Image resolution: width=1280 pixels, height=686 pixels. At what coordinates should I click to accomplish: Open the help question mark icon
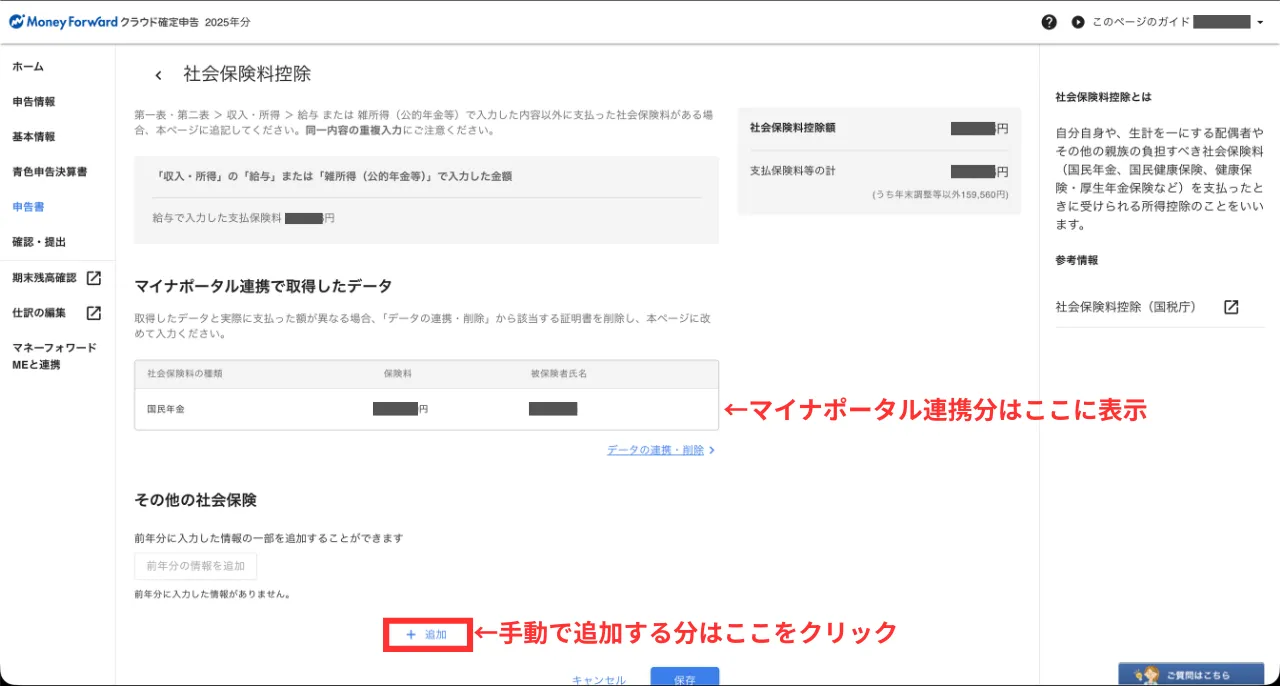click(1049, 22)
